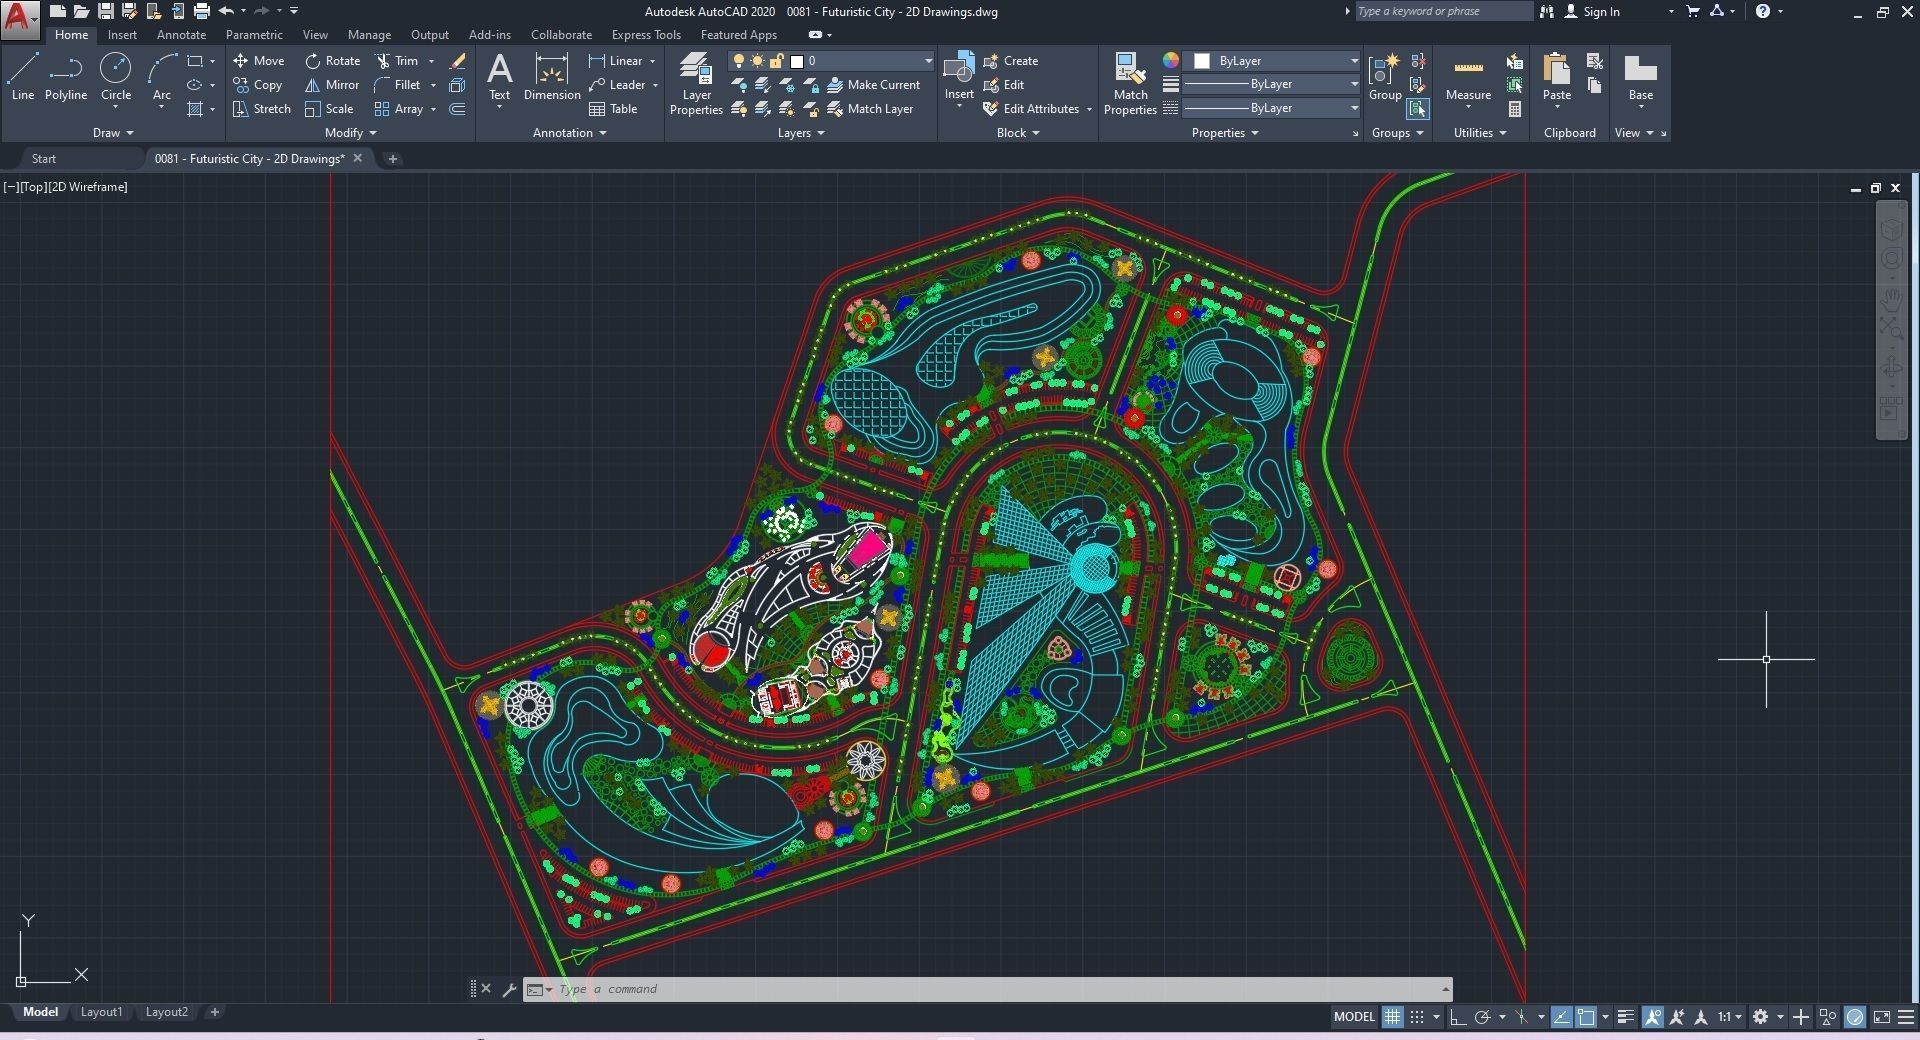Open the Parametric ribbon tab
This screenshot has height=1040, width=1920.
[254, 35]
